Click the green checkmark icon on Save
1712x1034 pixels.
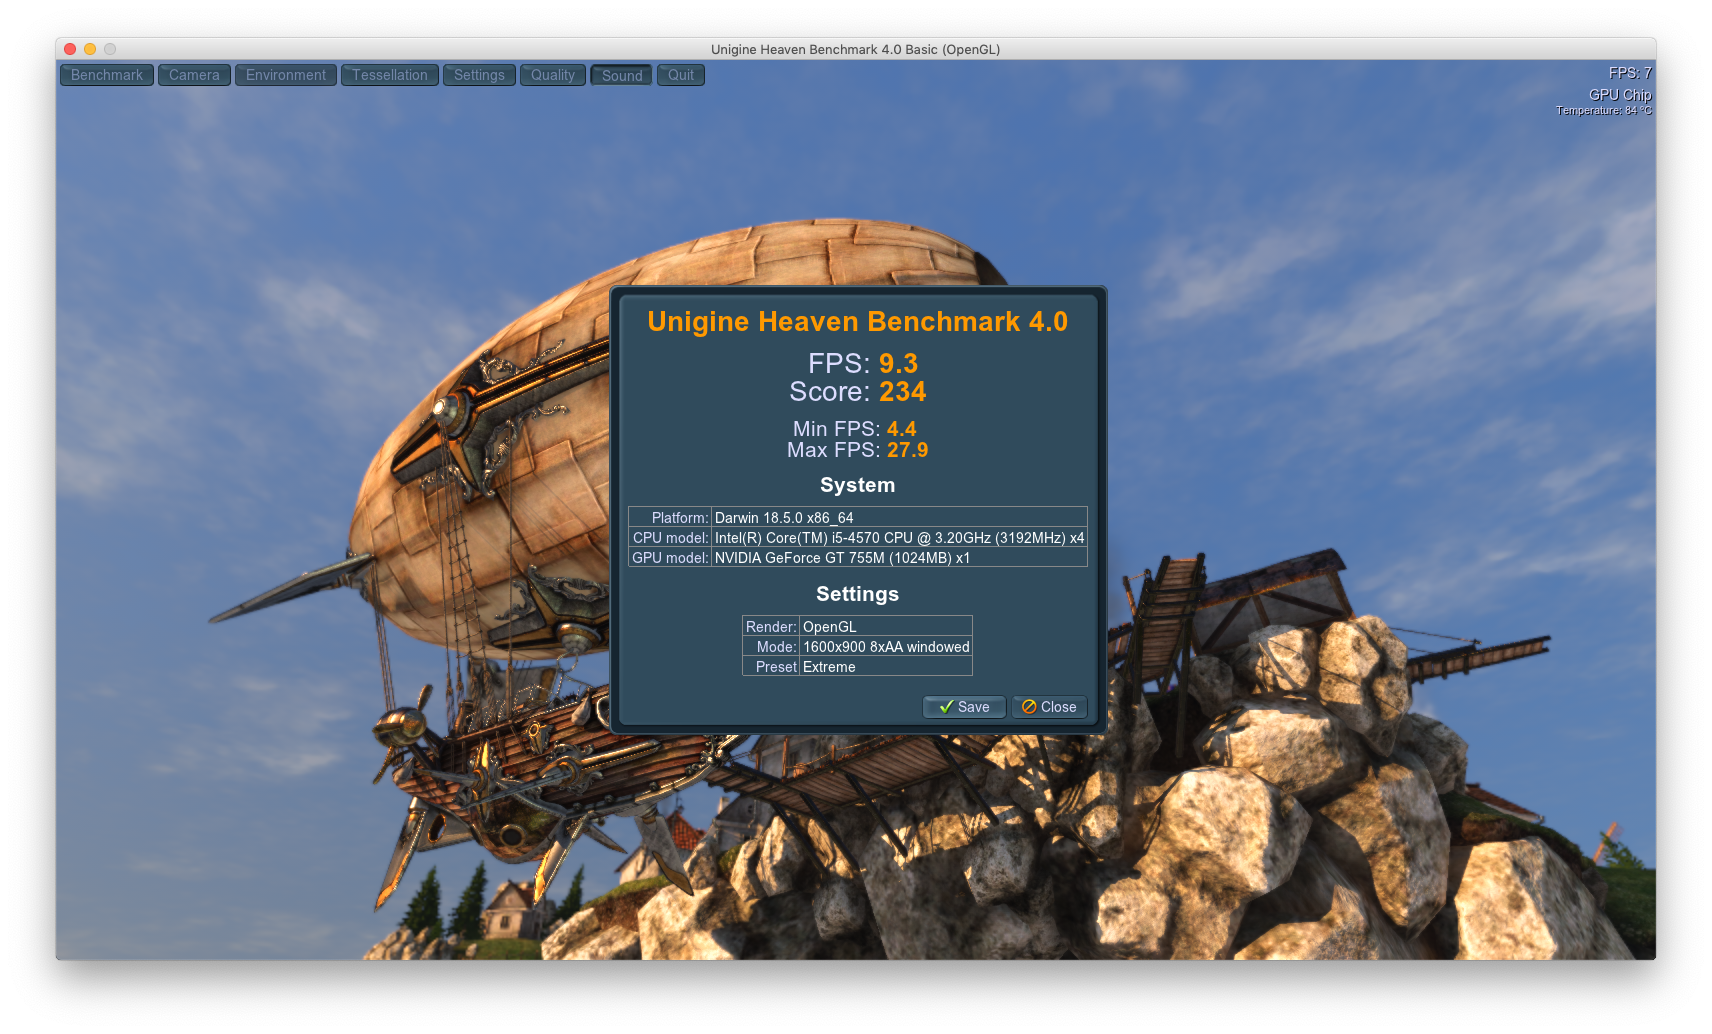946,707
